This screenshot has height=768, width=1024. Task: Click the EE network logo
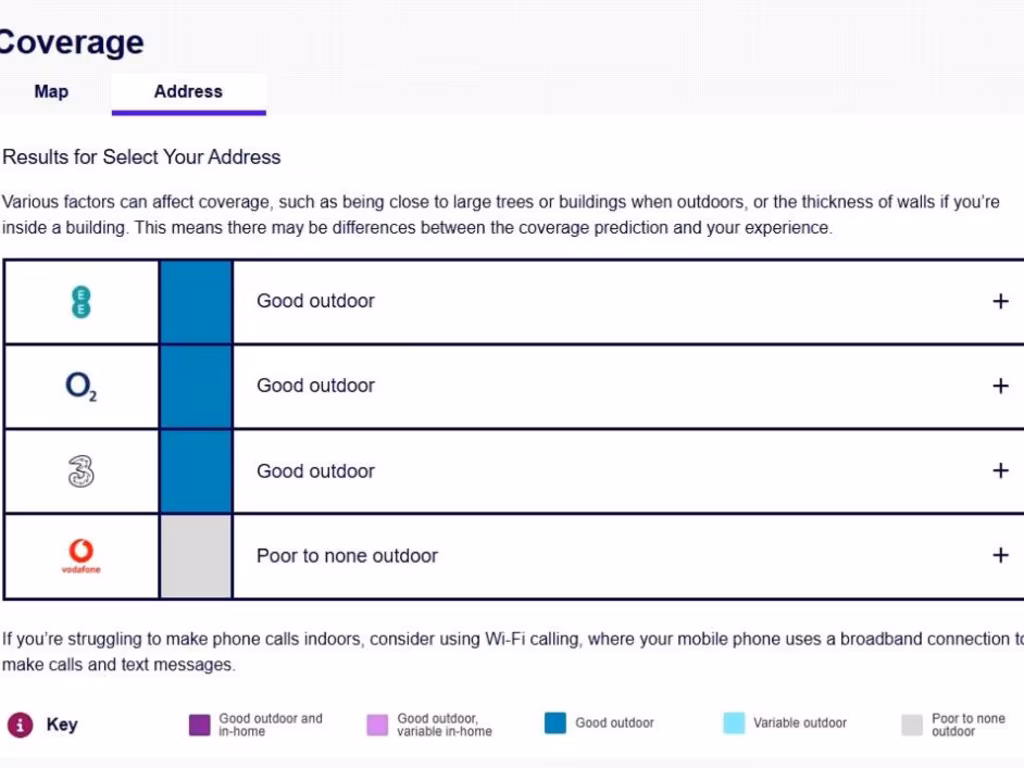pyautogui.click(x=81, y=302)
